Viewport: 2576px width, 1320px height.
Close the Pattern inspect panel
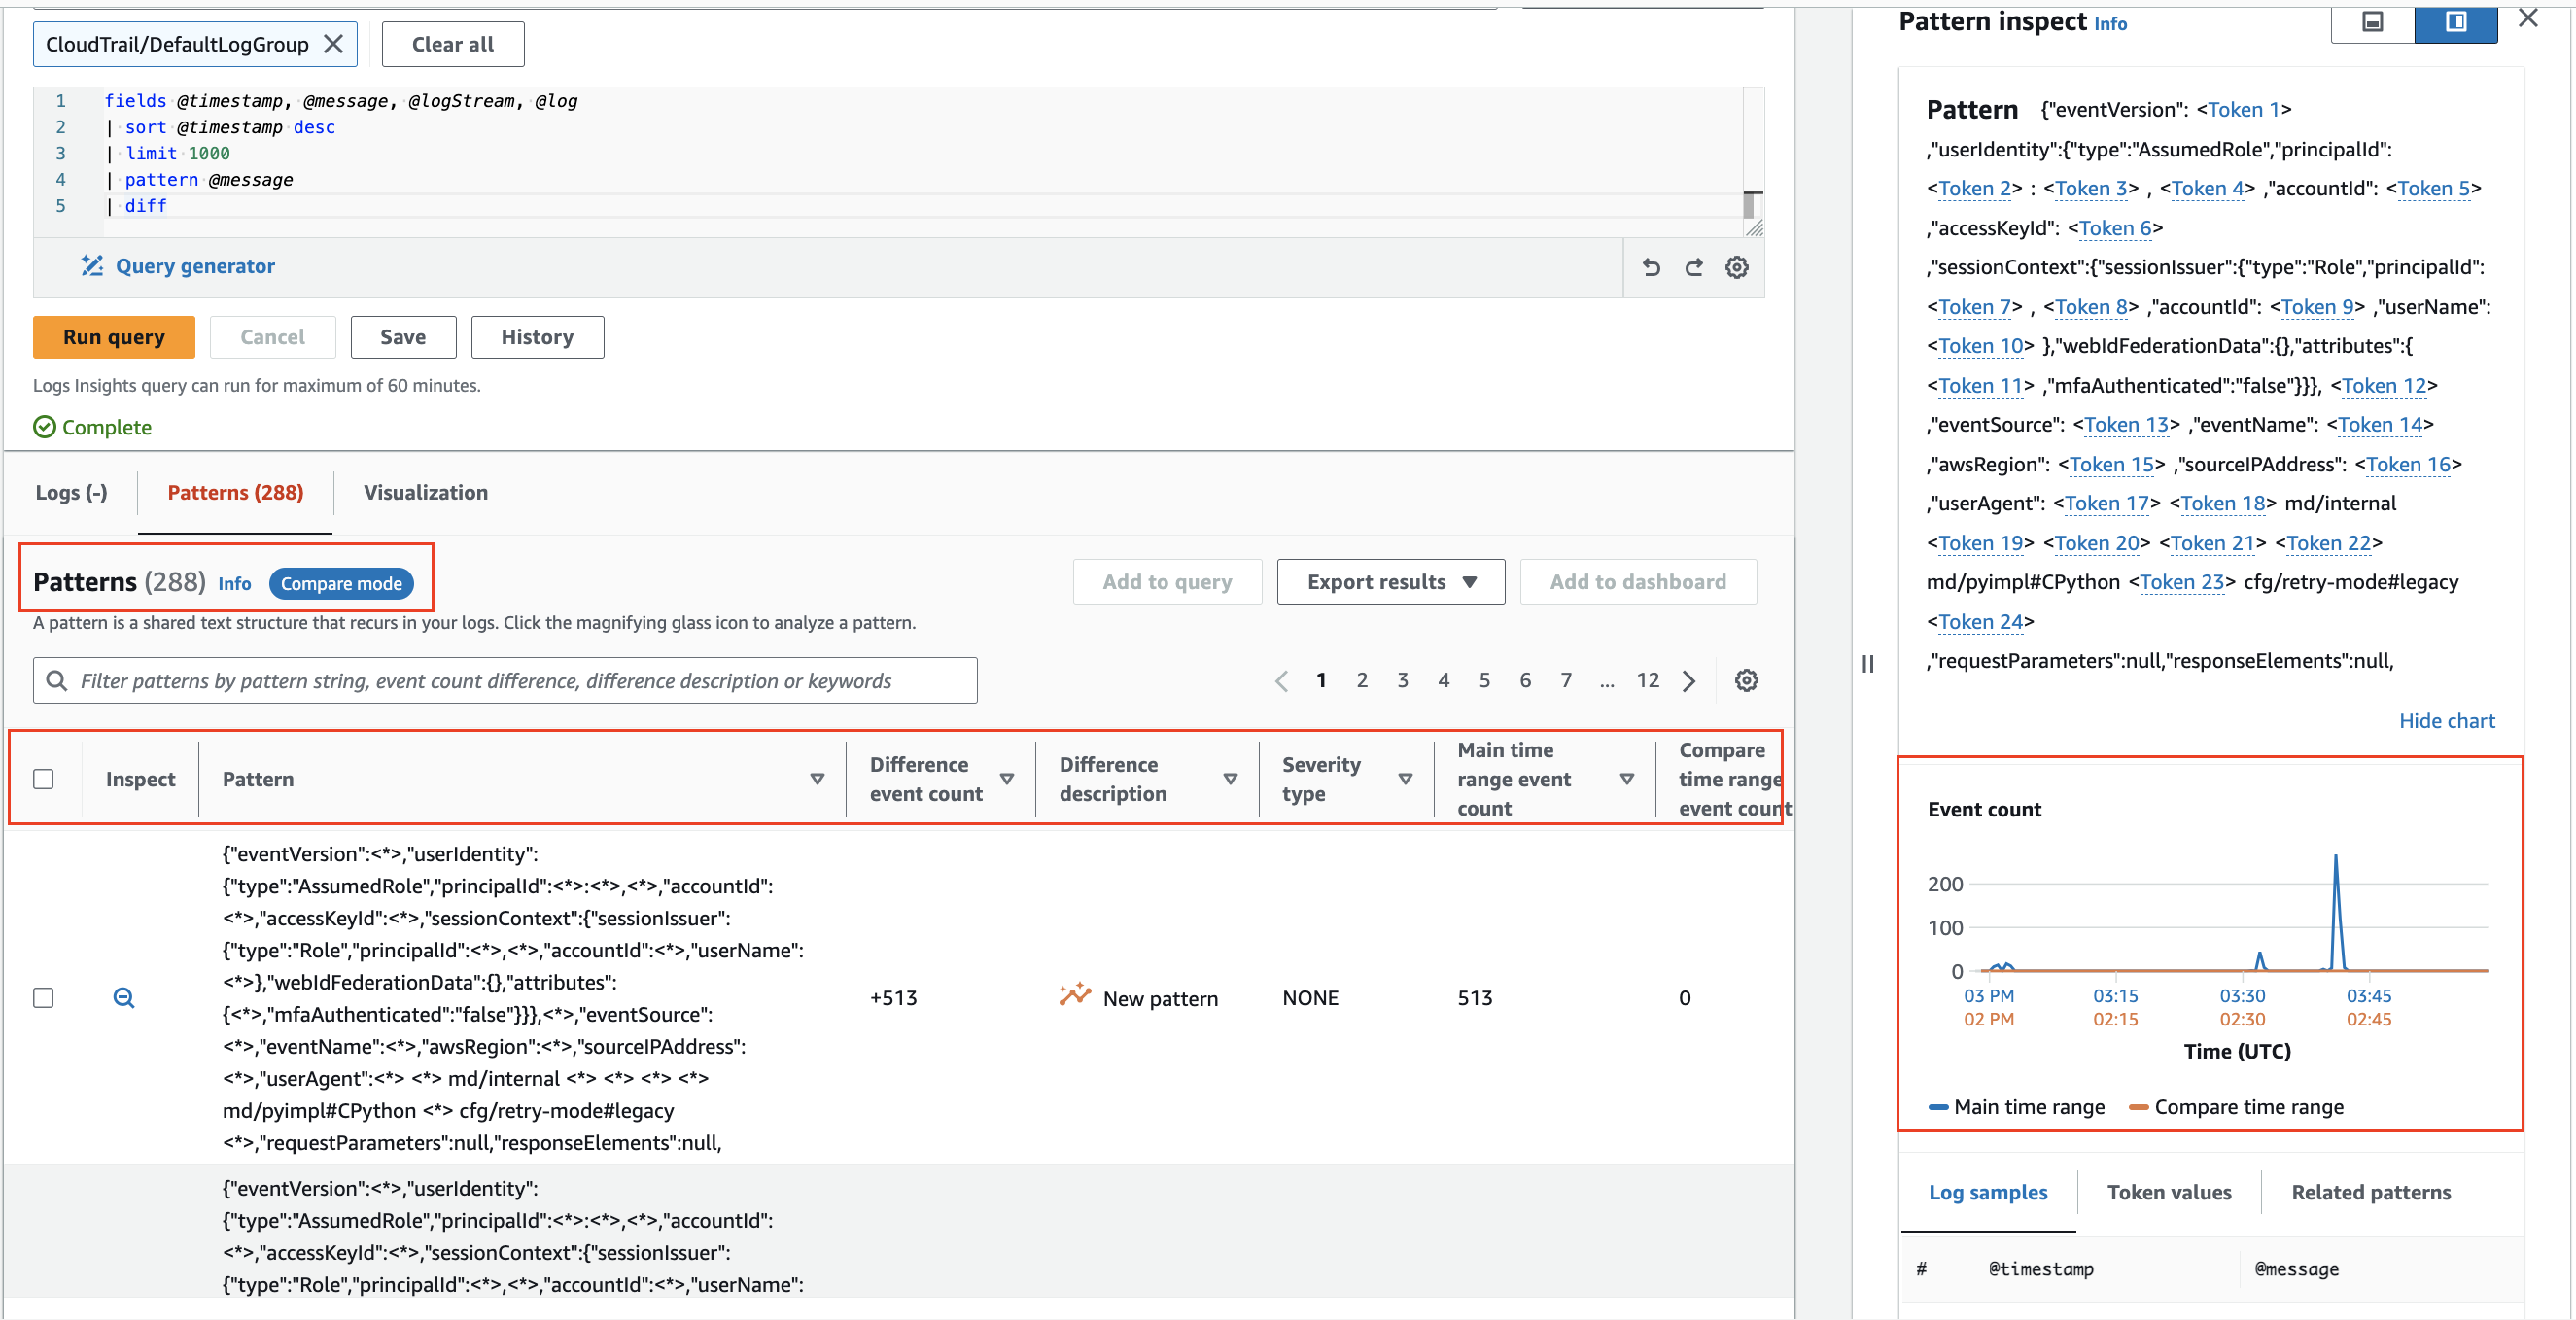(x=2527, y=19)
